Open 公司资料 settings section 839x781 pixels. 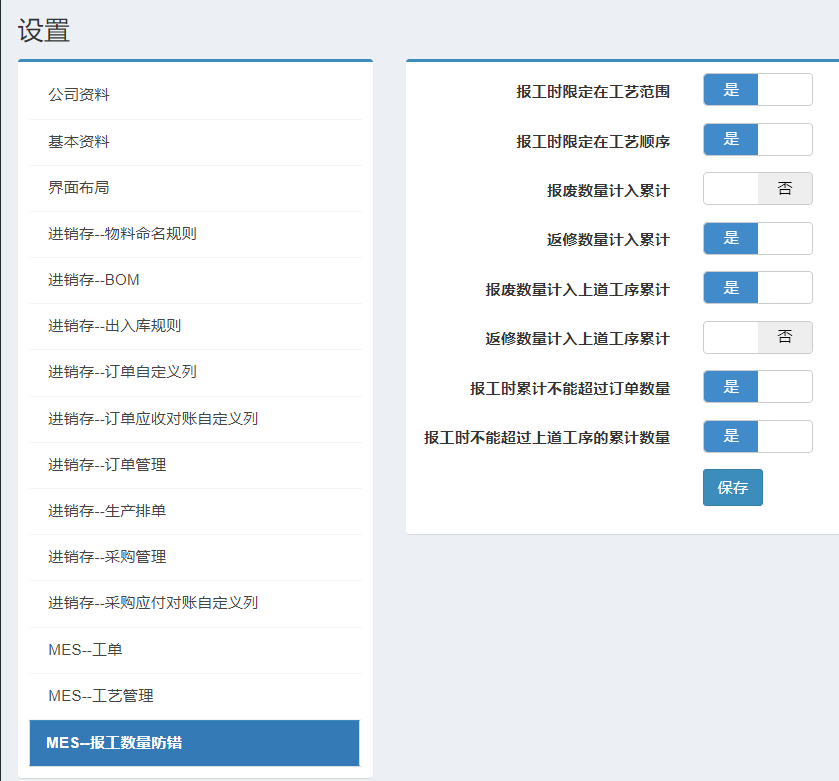(79, 95)
